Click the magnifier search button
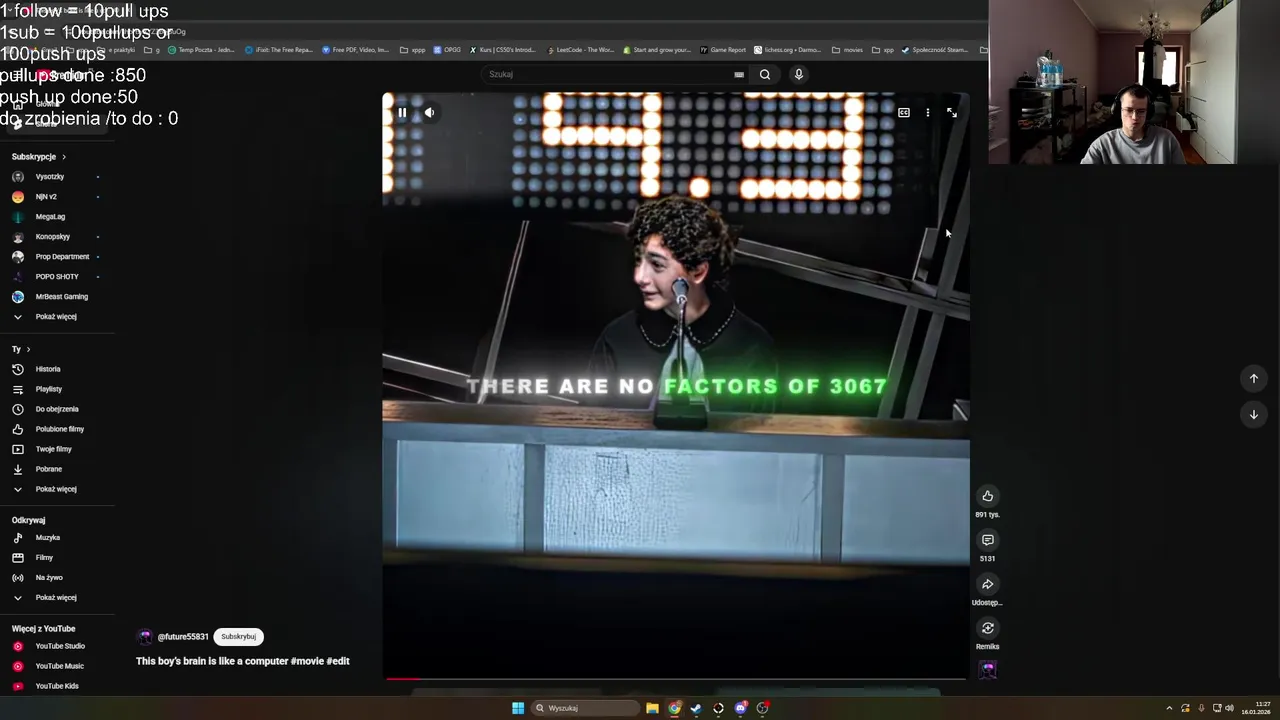 point(765,74)
